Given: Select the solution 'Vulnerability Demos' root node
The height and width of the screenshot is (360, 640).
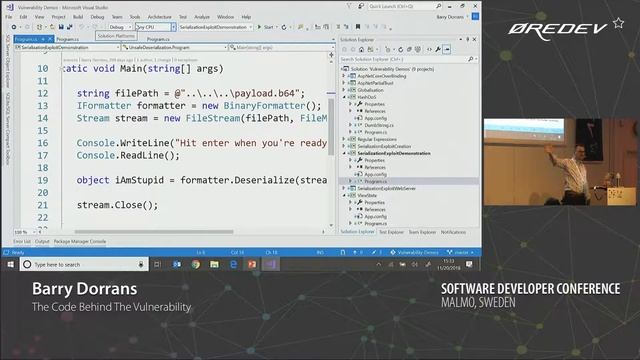Looking at the screenshot, I should (x=392, y=69).
